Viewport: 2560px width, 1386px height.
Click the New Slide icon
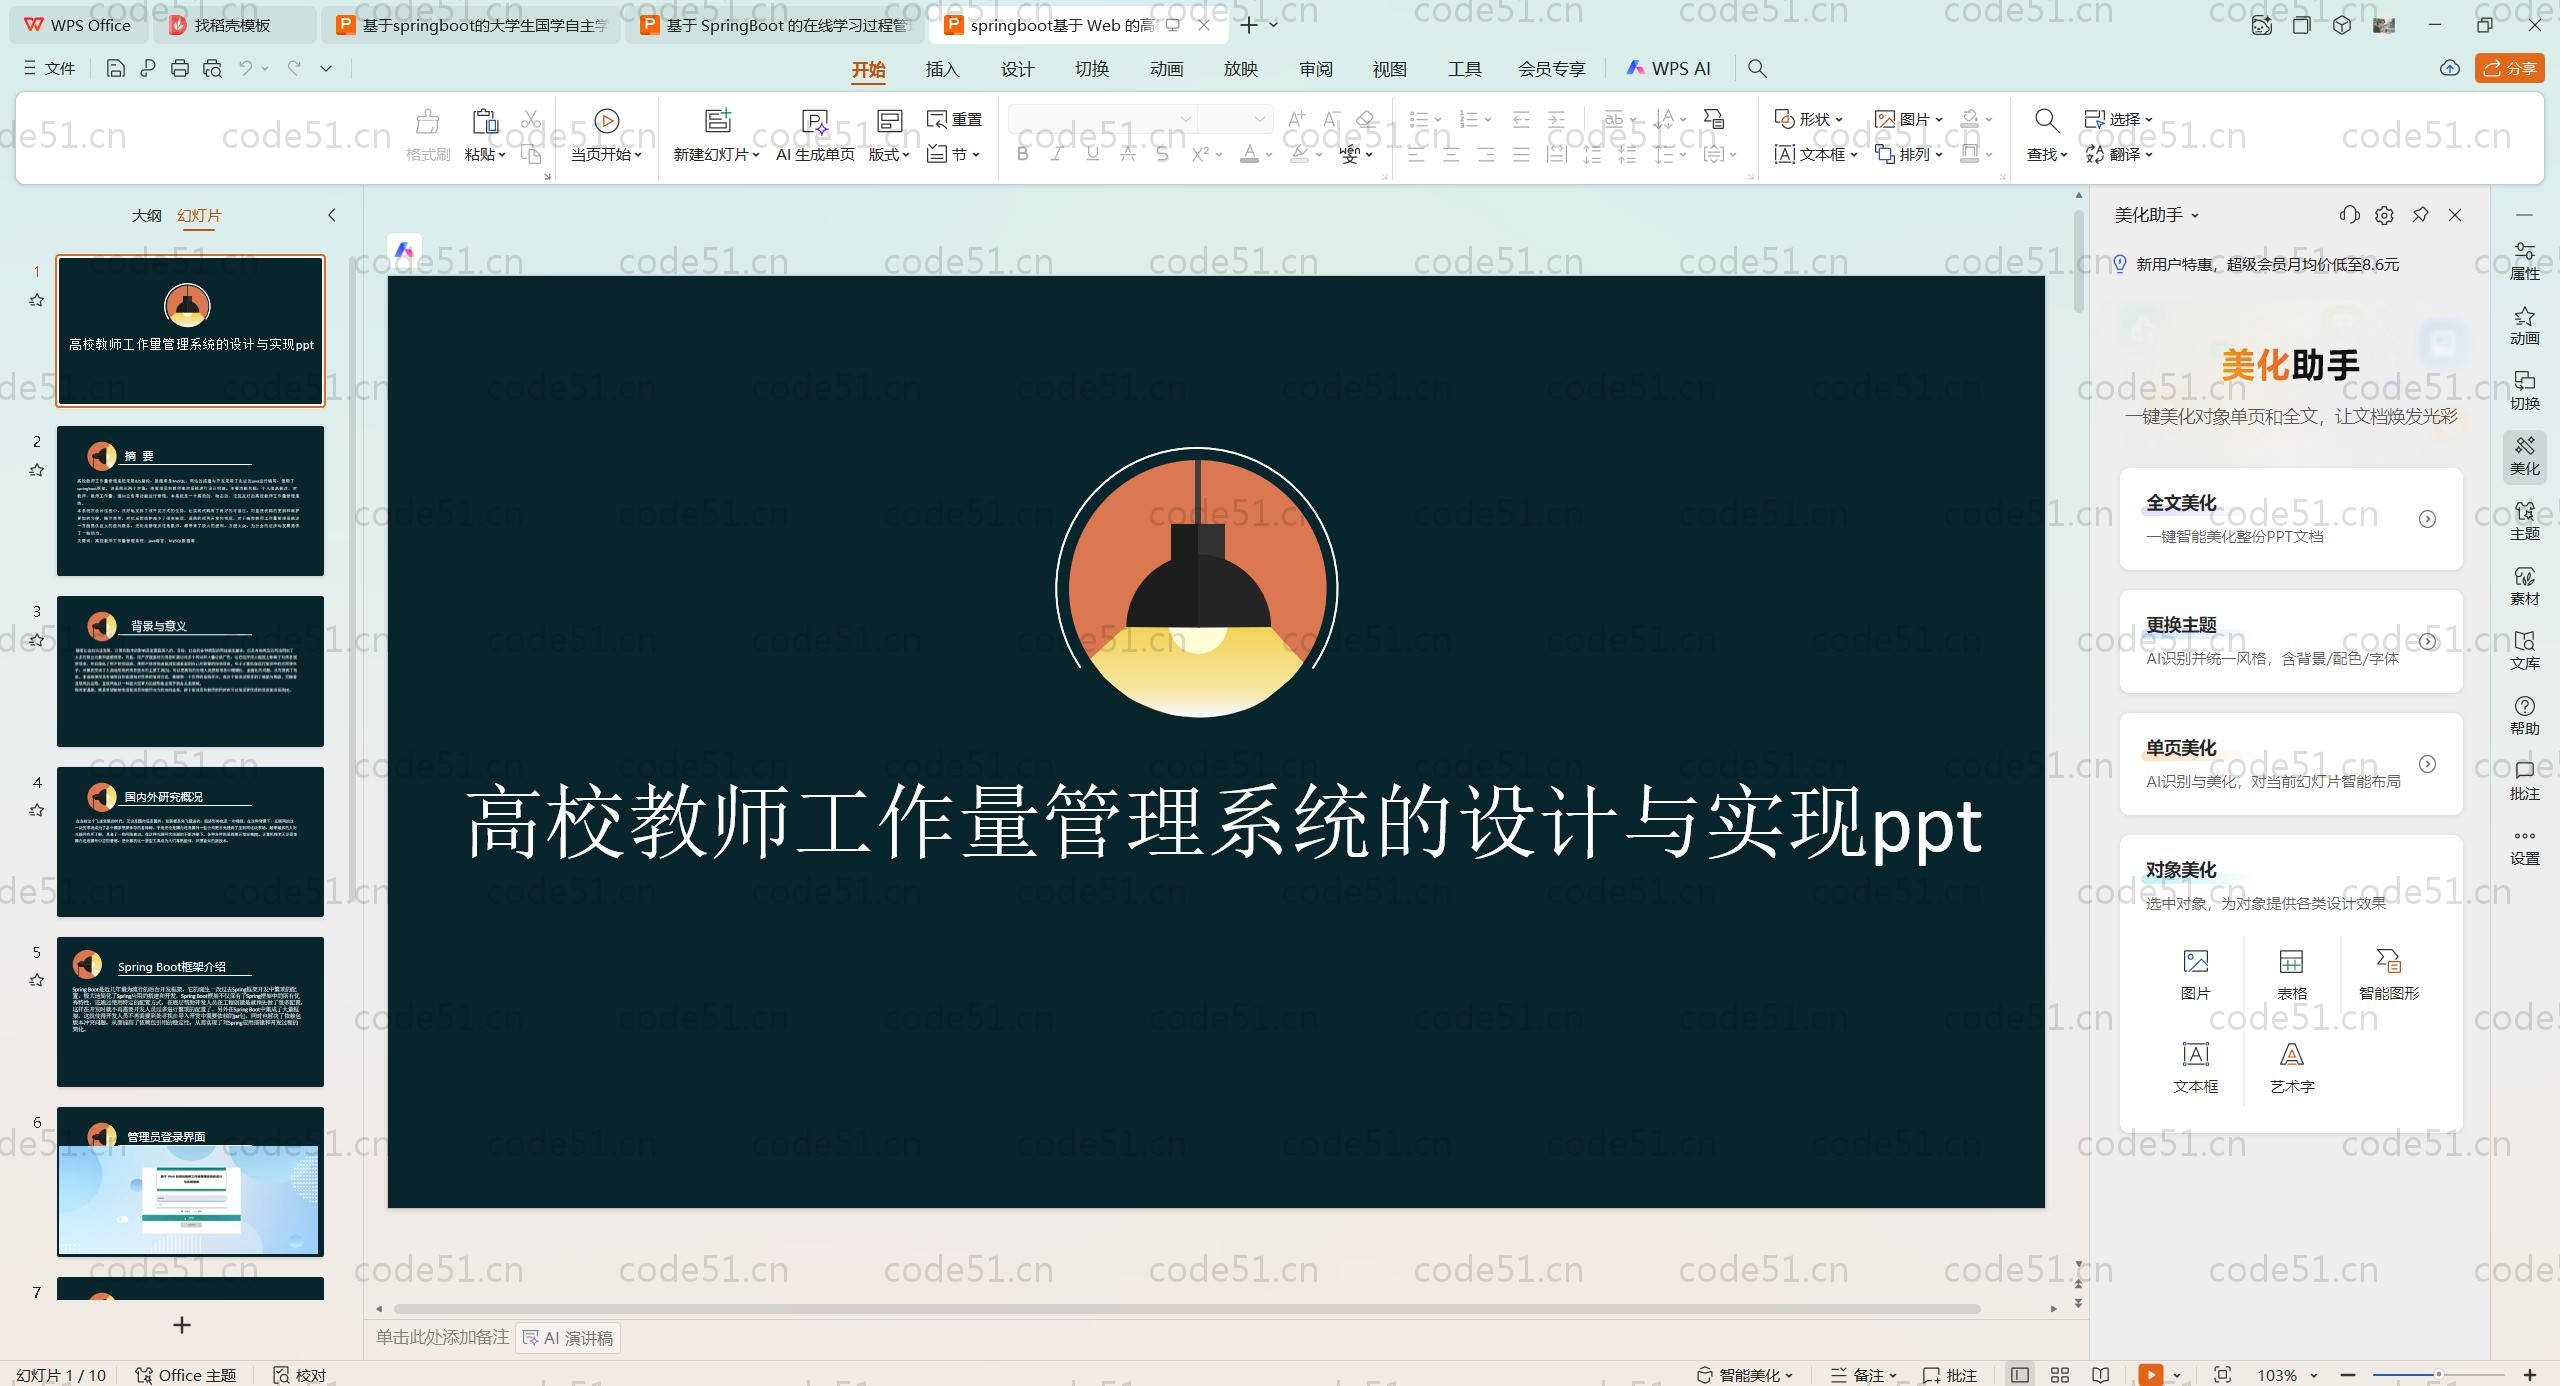pos(717,121)
